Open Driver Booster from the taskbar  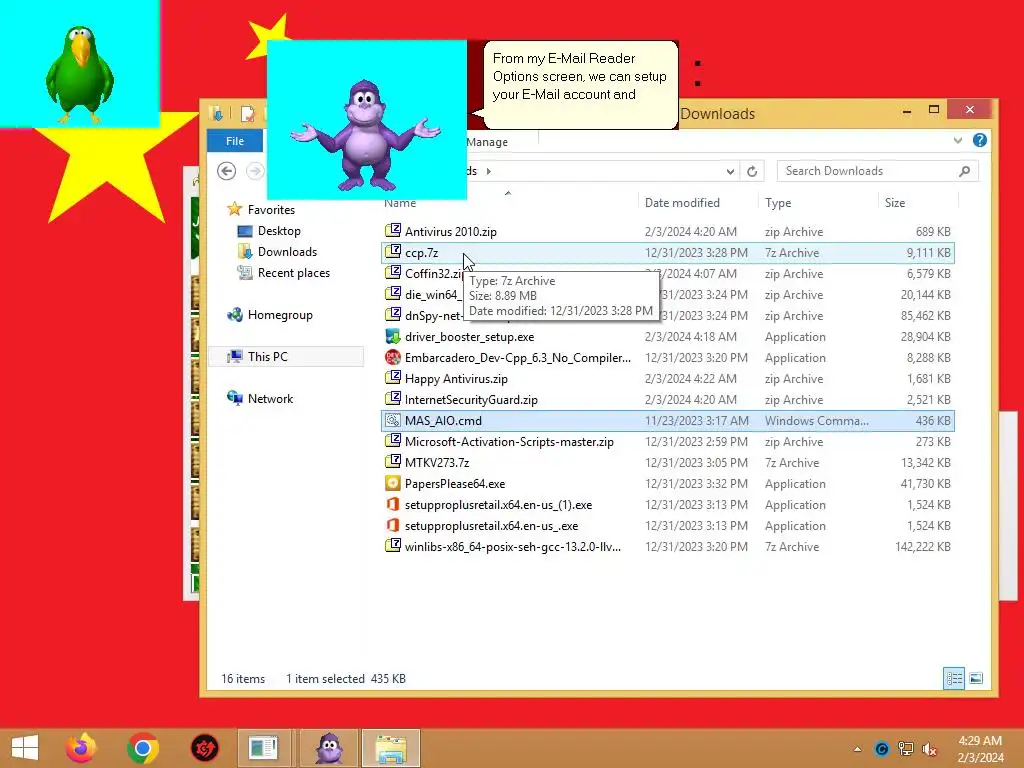pyautogui.click(x=204, y=748)
